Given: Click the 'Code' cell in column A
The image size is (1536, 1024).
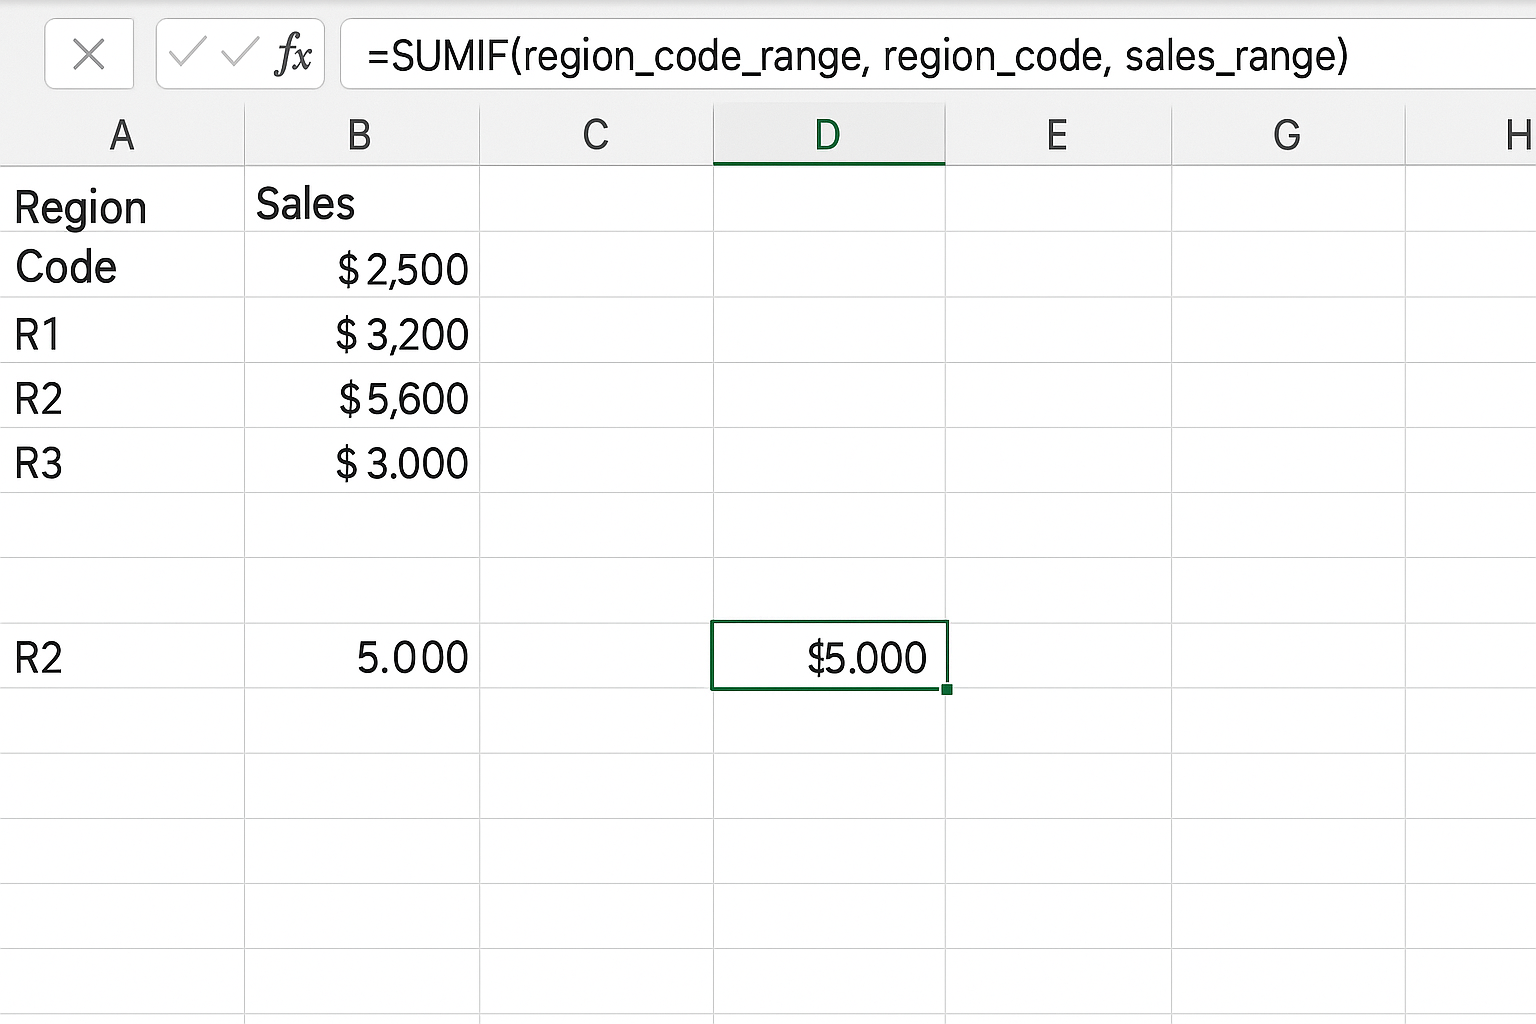Looking at the screenshot, I should tap(122, 265).
